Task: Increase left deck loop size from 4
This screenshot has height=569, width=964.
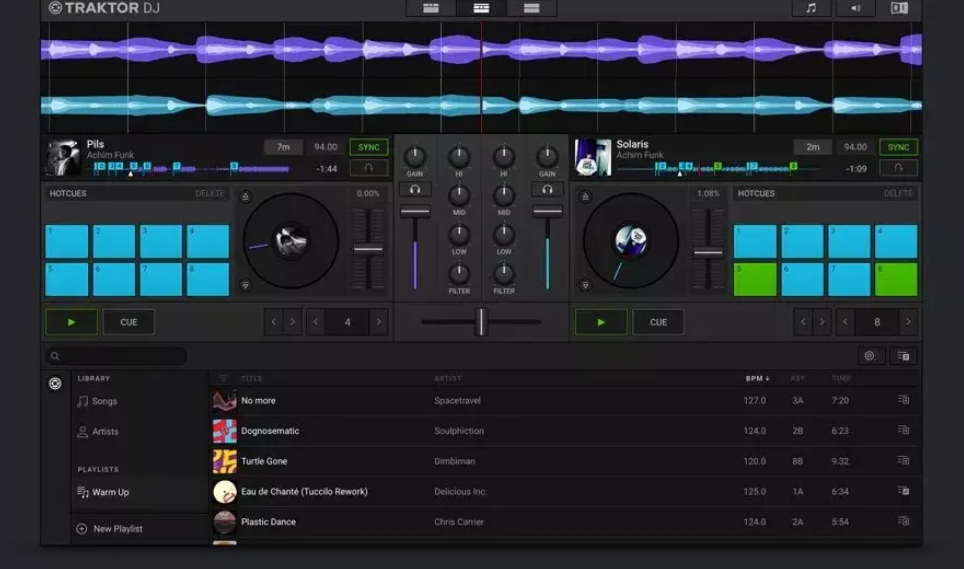Action: (379, 322)
